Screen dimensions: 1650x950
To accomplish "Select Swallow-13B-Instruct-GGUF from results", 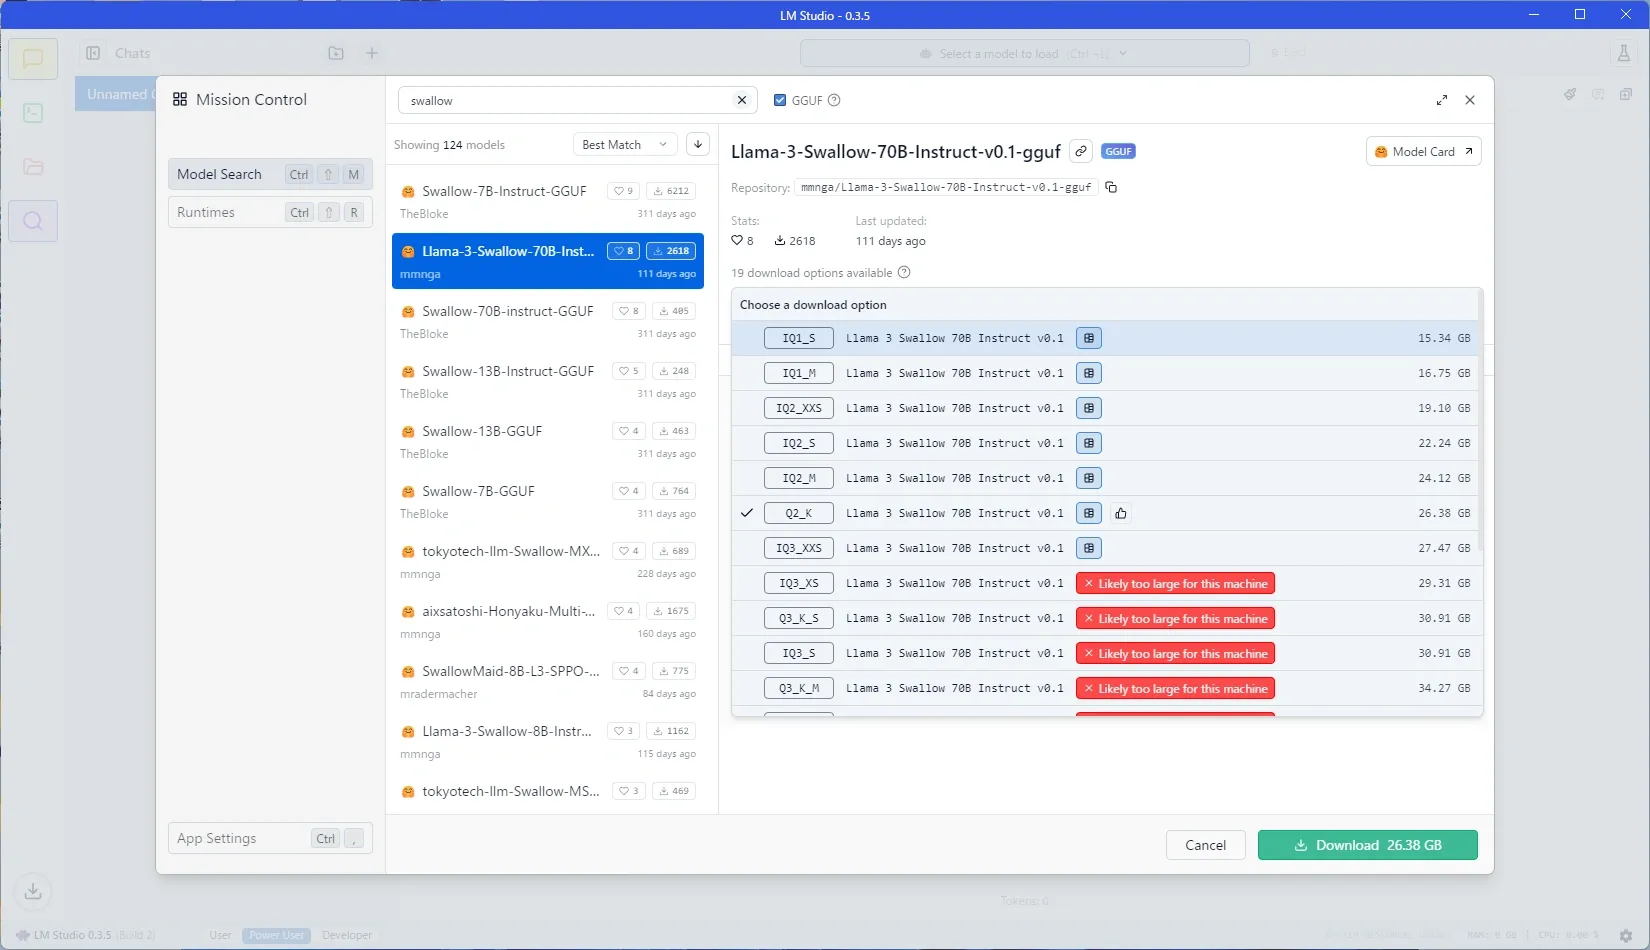I will (x=548, y=381).
